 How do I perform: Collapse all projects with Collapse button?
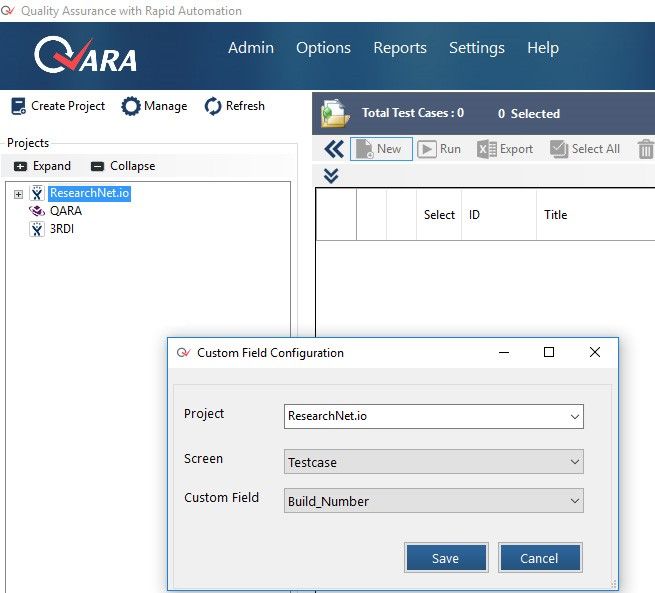pyautogui.click(x=123, y=166)
